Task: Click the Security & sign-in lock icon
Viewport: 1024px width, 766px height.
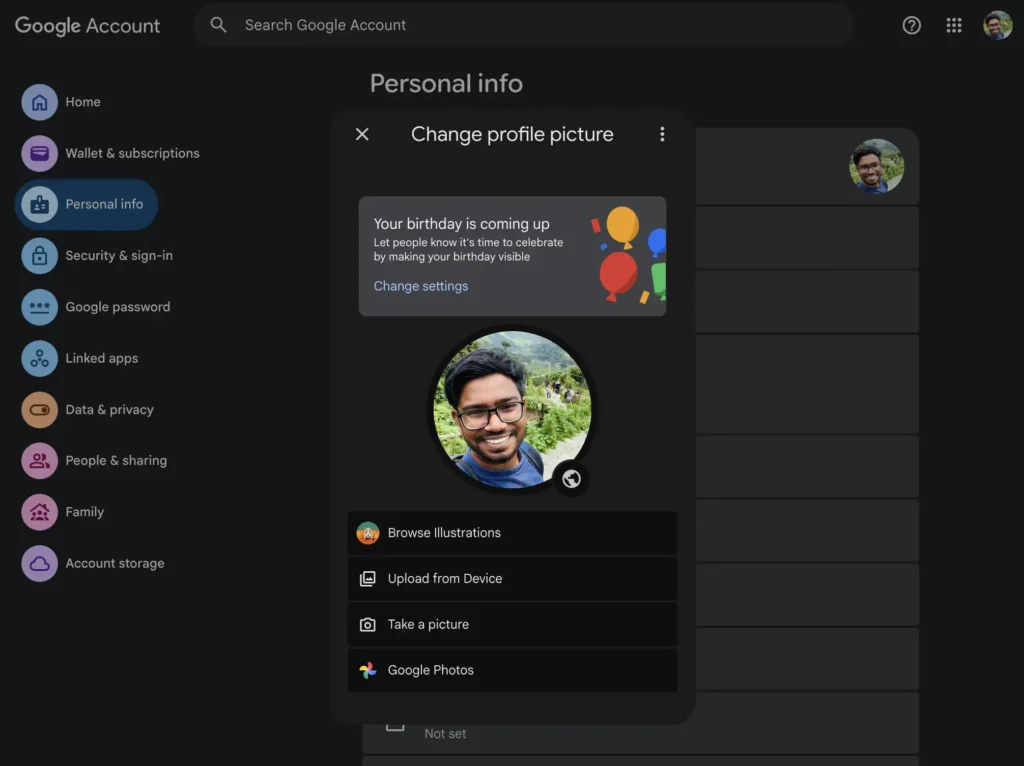Action: click(39, 255)
